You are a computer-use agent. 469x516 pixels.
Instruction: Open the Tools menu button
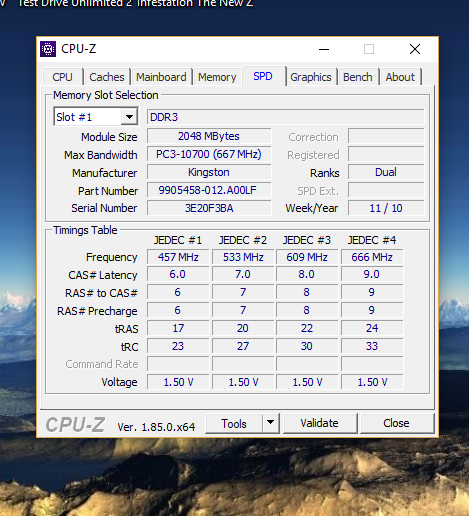point(234,424)
